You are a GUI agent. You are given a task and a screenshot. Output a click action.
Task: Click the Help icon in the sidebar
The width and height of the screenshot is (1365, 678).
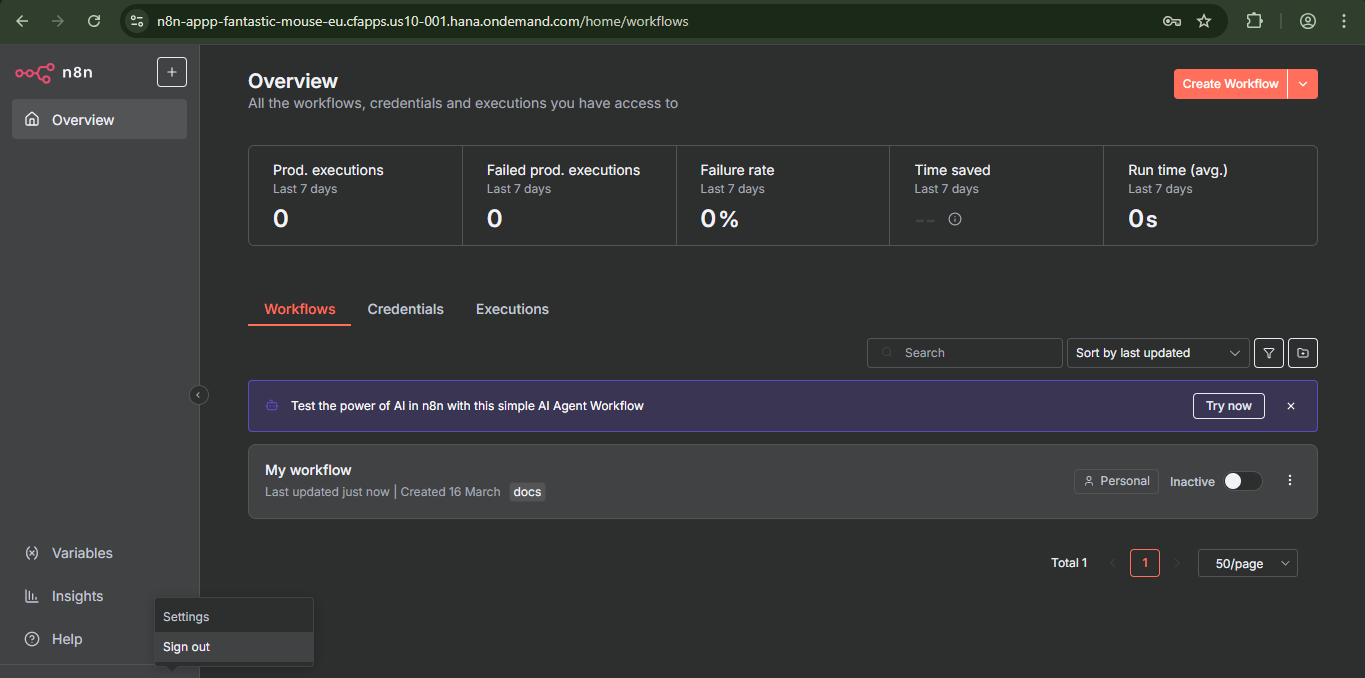pos(33,638)
